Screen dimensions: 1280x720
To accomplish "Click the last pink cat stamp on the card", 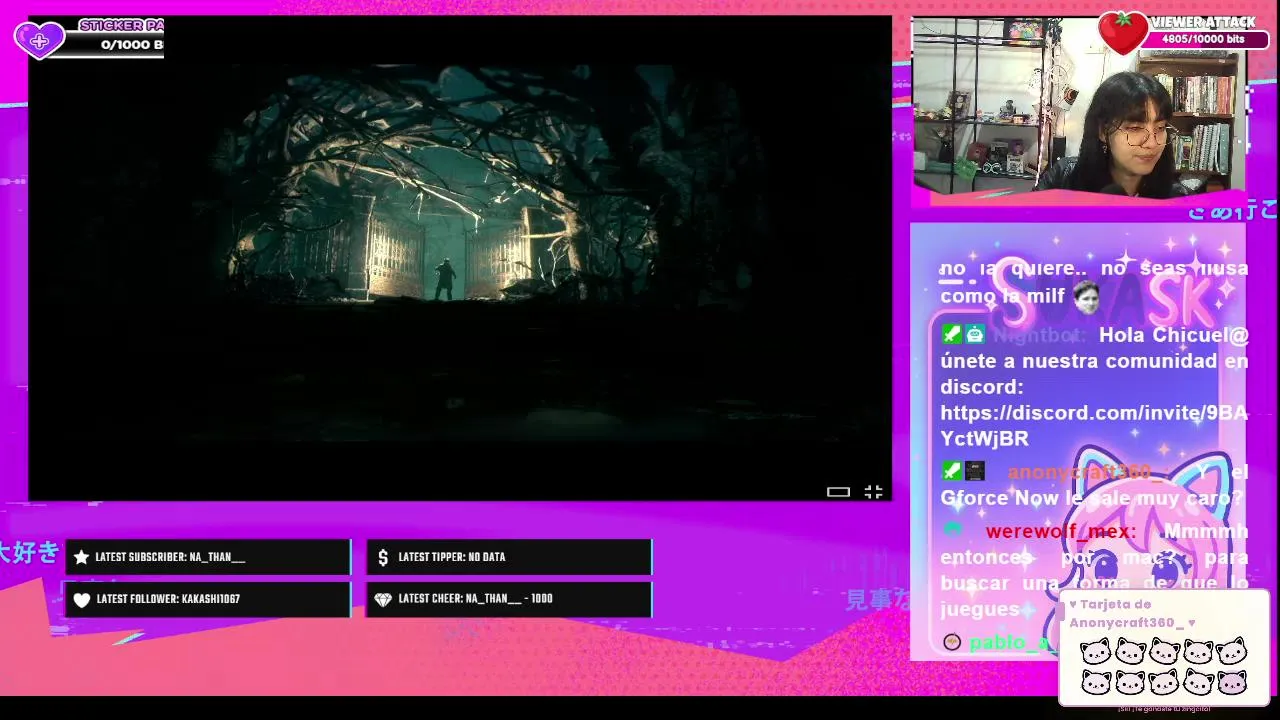I will click(1232, 682).
